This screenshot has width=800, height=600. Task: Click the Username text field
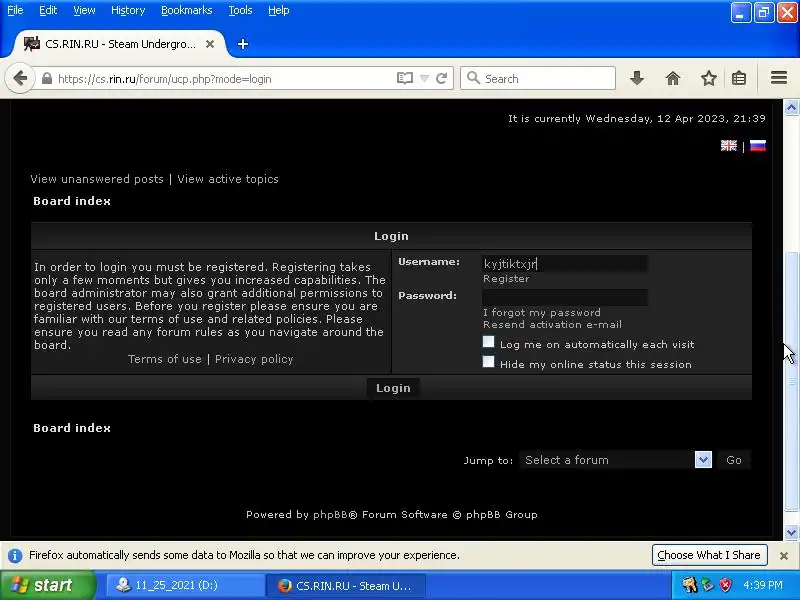click(x=565, y=264)
